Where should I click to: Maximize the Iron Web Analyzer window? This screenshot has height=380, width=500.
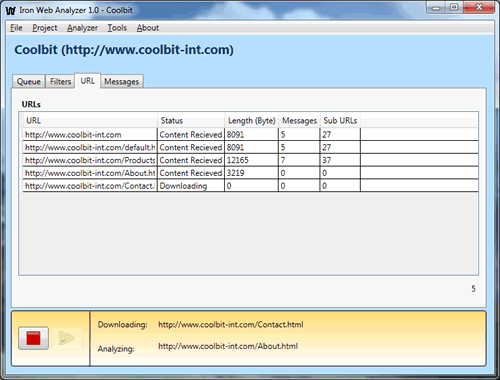tap(454, 7)
